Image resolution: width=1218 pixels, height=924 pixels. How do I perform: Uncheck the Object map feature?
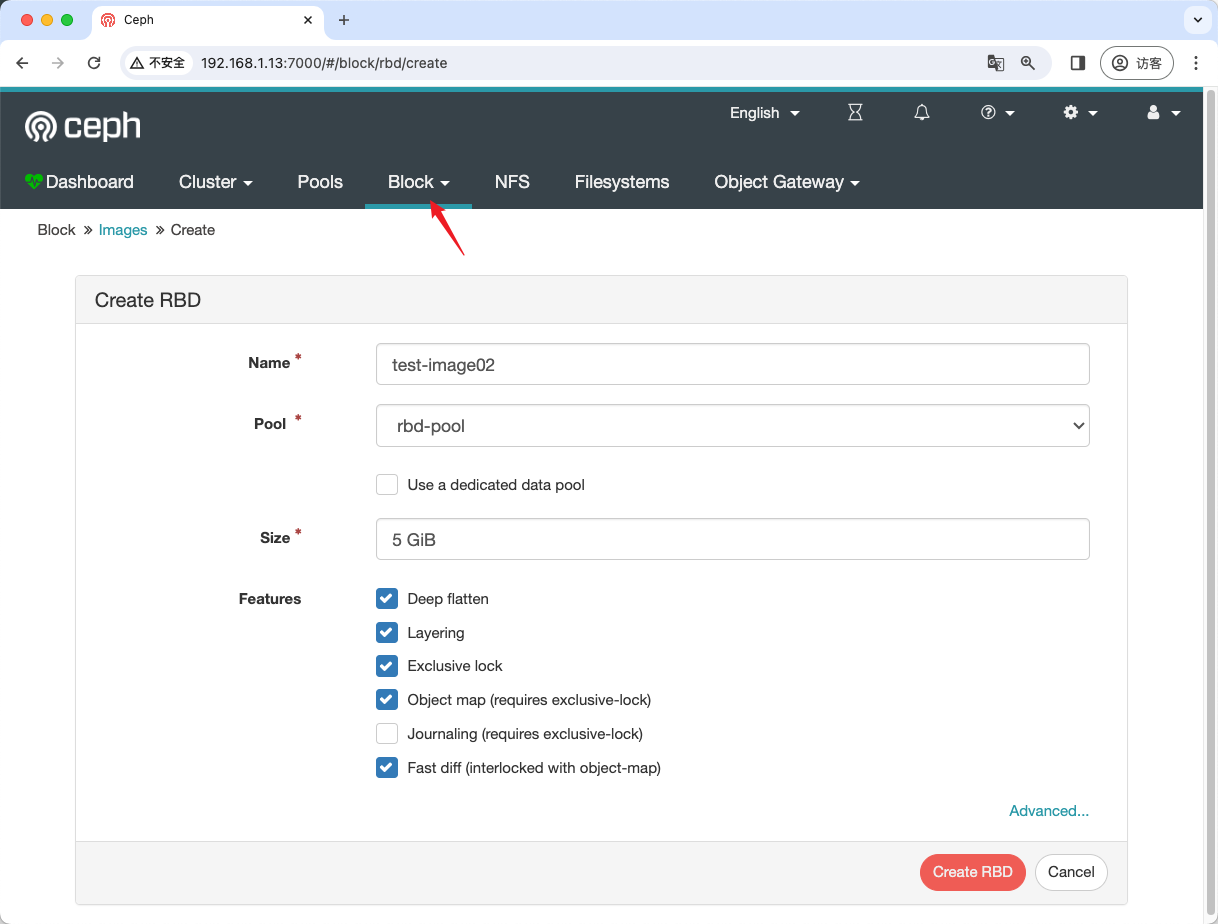pos(387,700)
